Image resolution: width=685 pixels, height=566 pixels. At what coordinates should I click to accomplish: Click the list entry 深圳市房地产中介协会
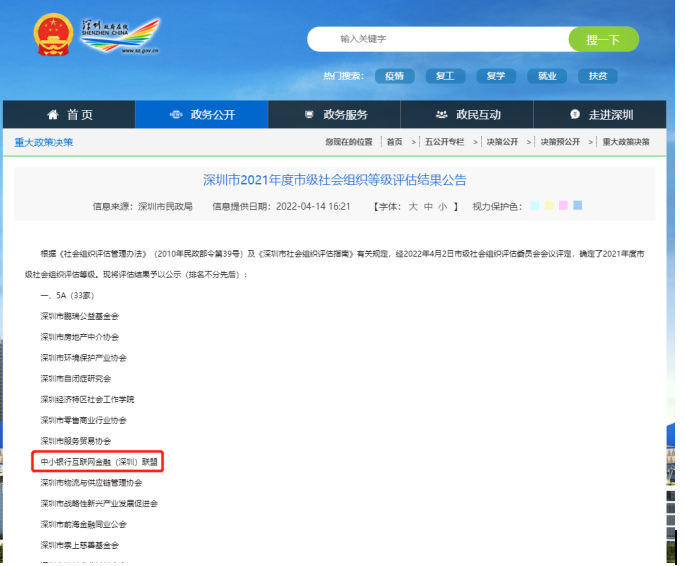click(x=80, y=337)
